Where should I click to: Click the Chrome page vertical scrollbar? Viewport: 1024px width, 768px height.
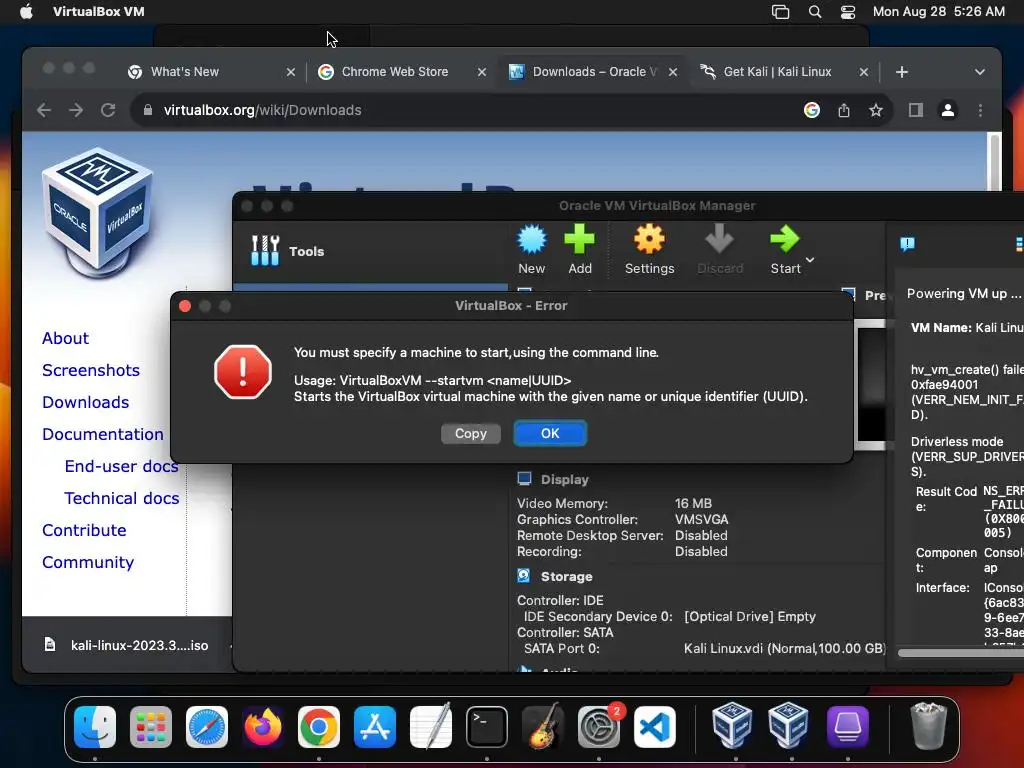click(x=994, y=161)
